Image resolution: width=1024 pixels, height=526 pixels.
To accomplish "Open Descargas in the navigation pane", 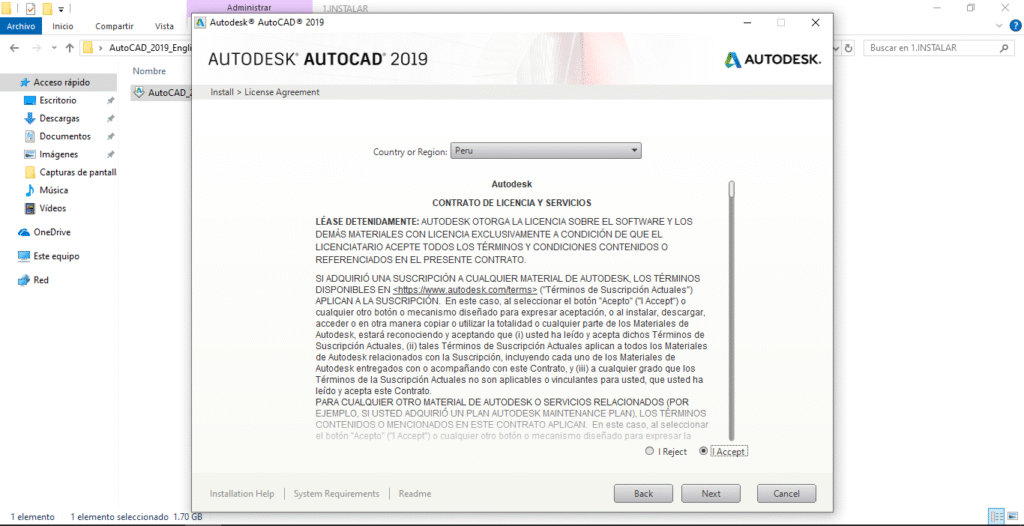I will coord(59,118).
